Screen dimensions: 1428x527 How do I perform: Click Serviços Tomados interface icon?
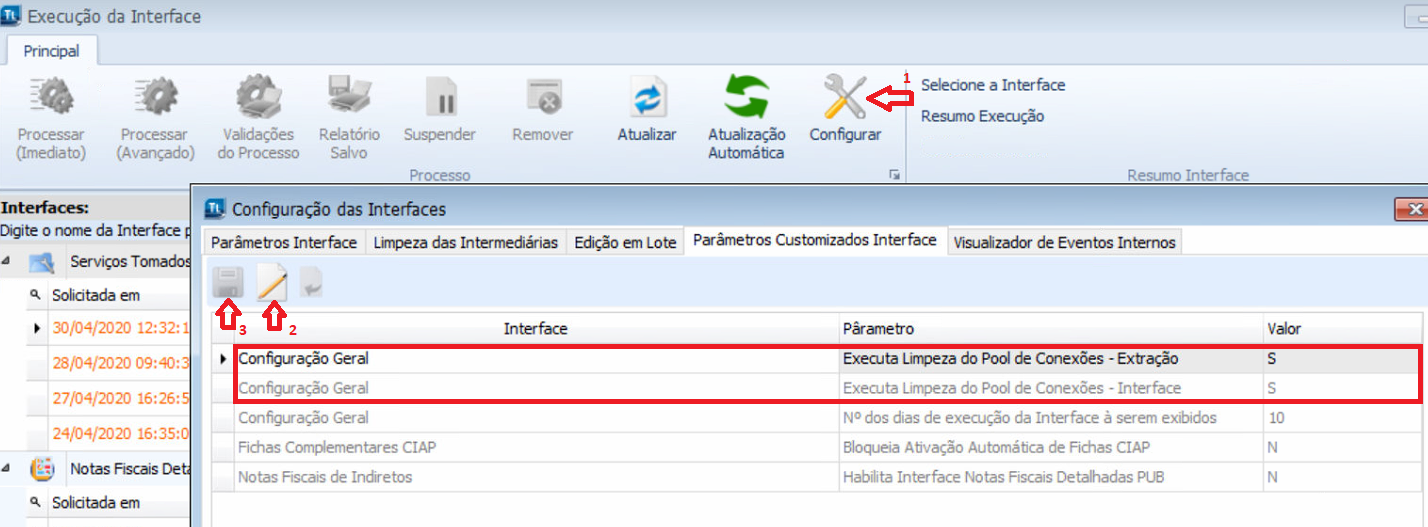(x=41, y=262)
